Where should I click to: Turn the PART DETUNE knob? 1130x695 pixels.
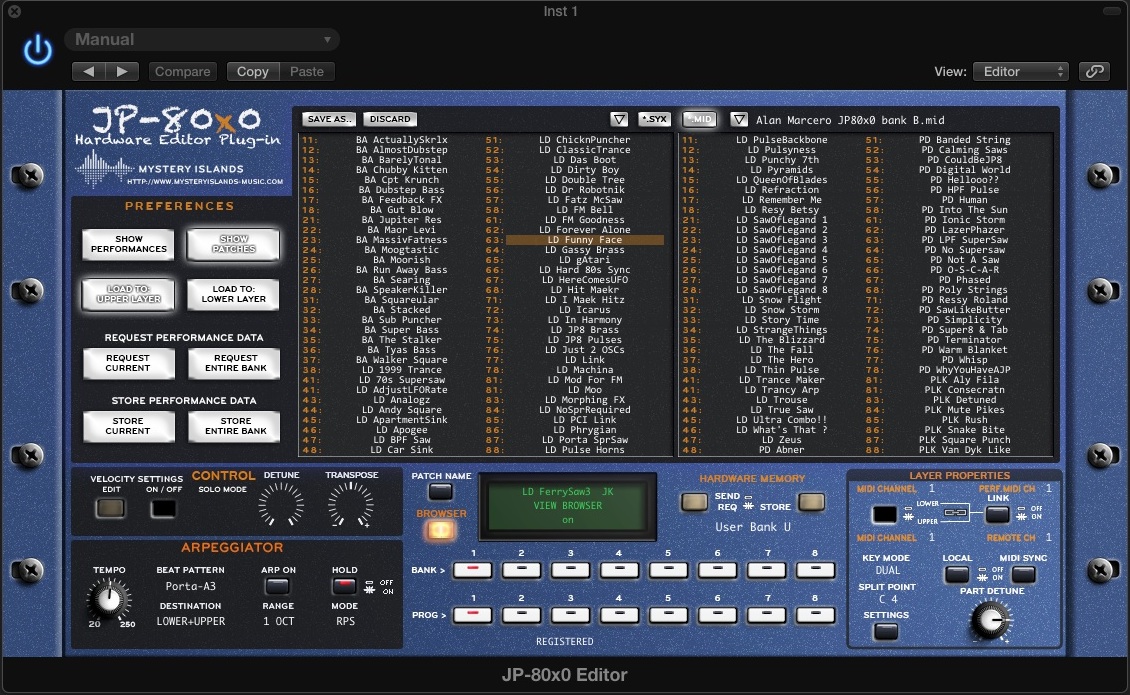pyautogui.click(x=991, y=620)
